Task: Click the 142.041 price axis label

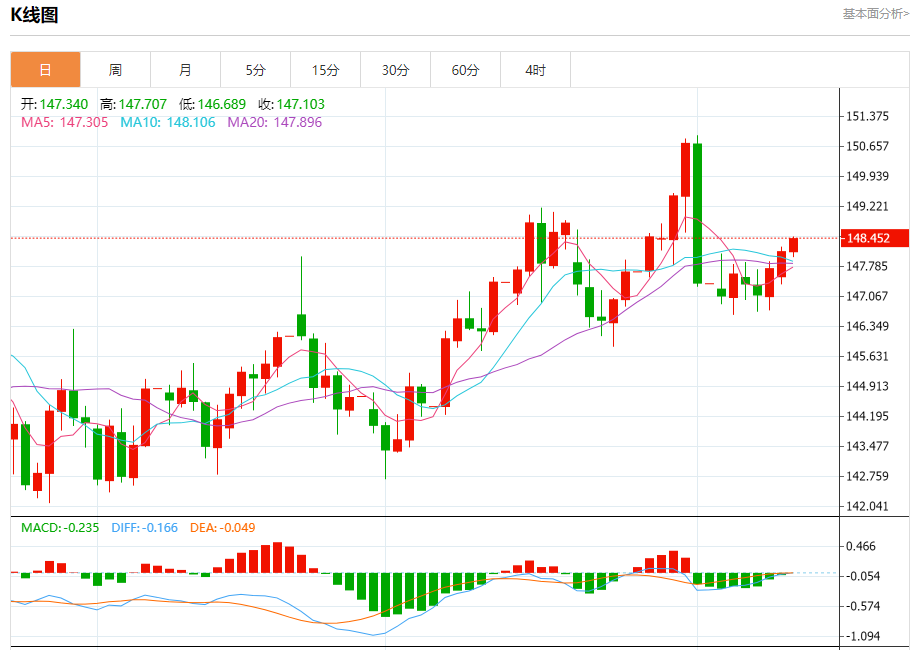Action: coord(867,506)
